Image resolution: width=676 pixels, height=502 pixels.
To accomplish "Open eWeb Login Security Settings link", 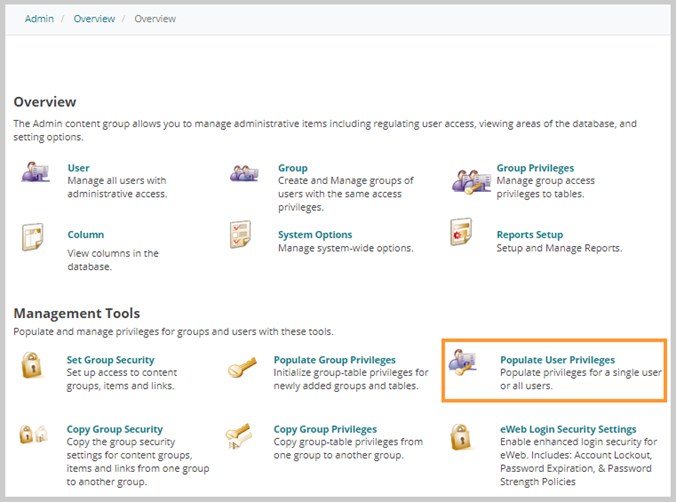I will click(x=568, y=429).
